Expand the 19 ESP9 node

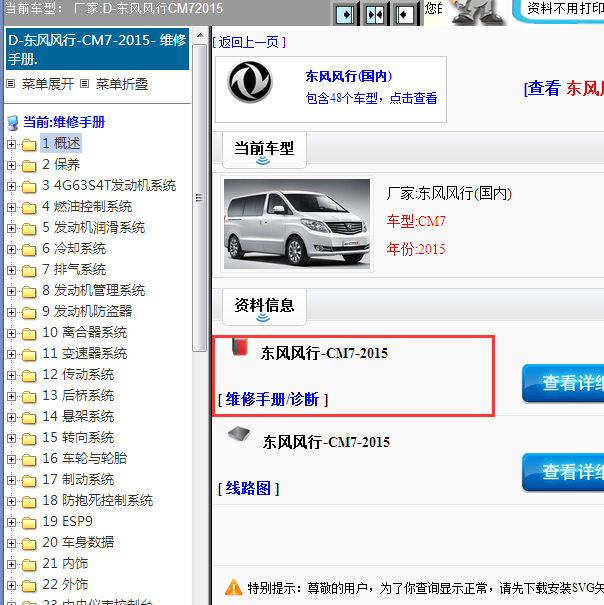pos(11,522)
